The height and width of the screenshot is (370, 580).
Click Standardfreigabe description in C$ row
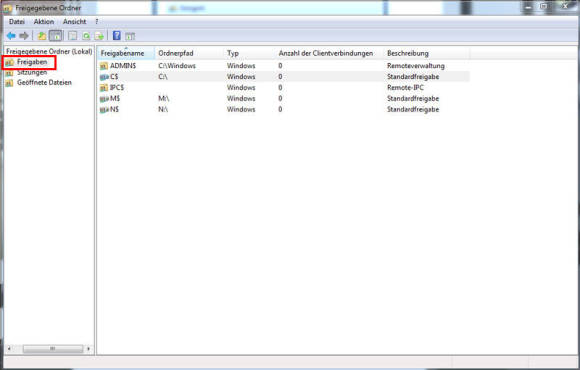click(x=413, y=77)
